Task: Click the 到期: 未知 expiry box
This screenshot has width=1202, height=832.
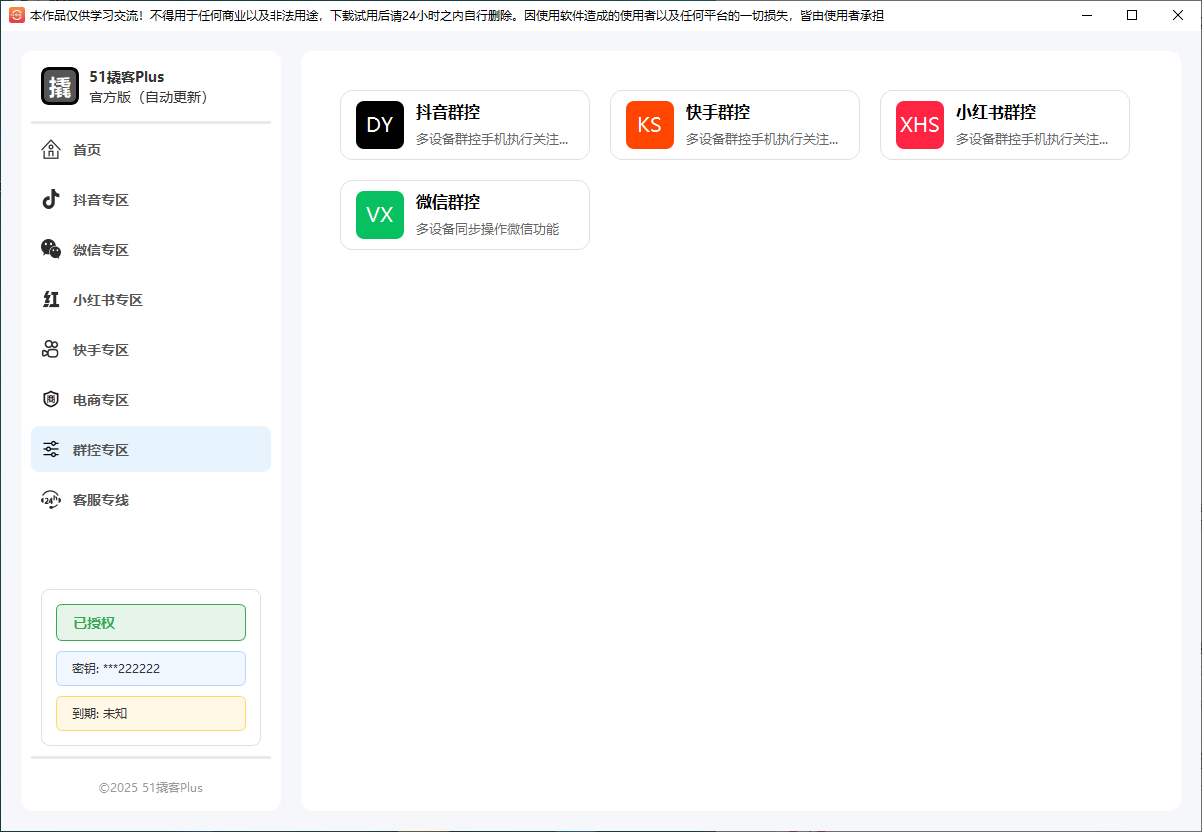Action: 150,714
